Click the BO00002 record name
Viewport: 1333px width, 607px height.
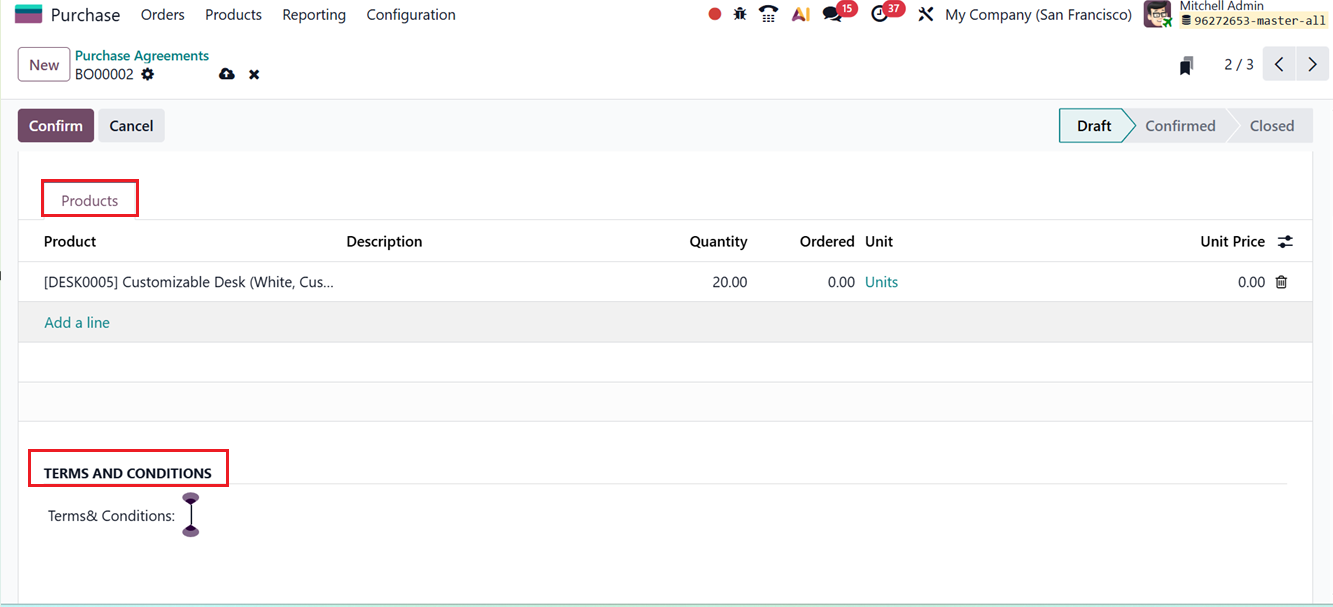104,74
